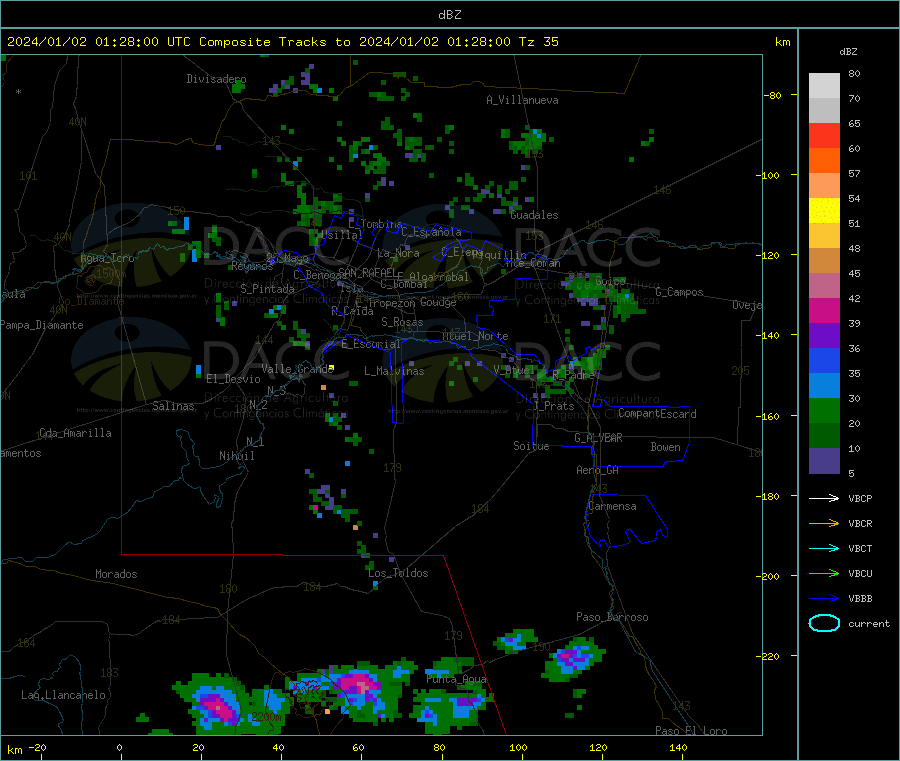Click the Aero_GA map label
900x761 pixels.
pyautogui.click(x=597, y=470)
